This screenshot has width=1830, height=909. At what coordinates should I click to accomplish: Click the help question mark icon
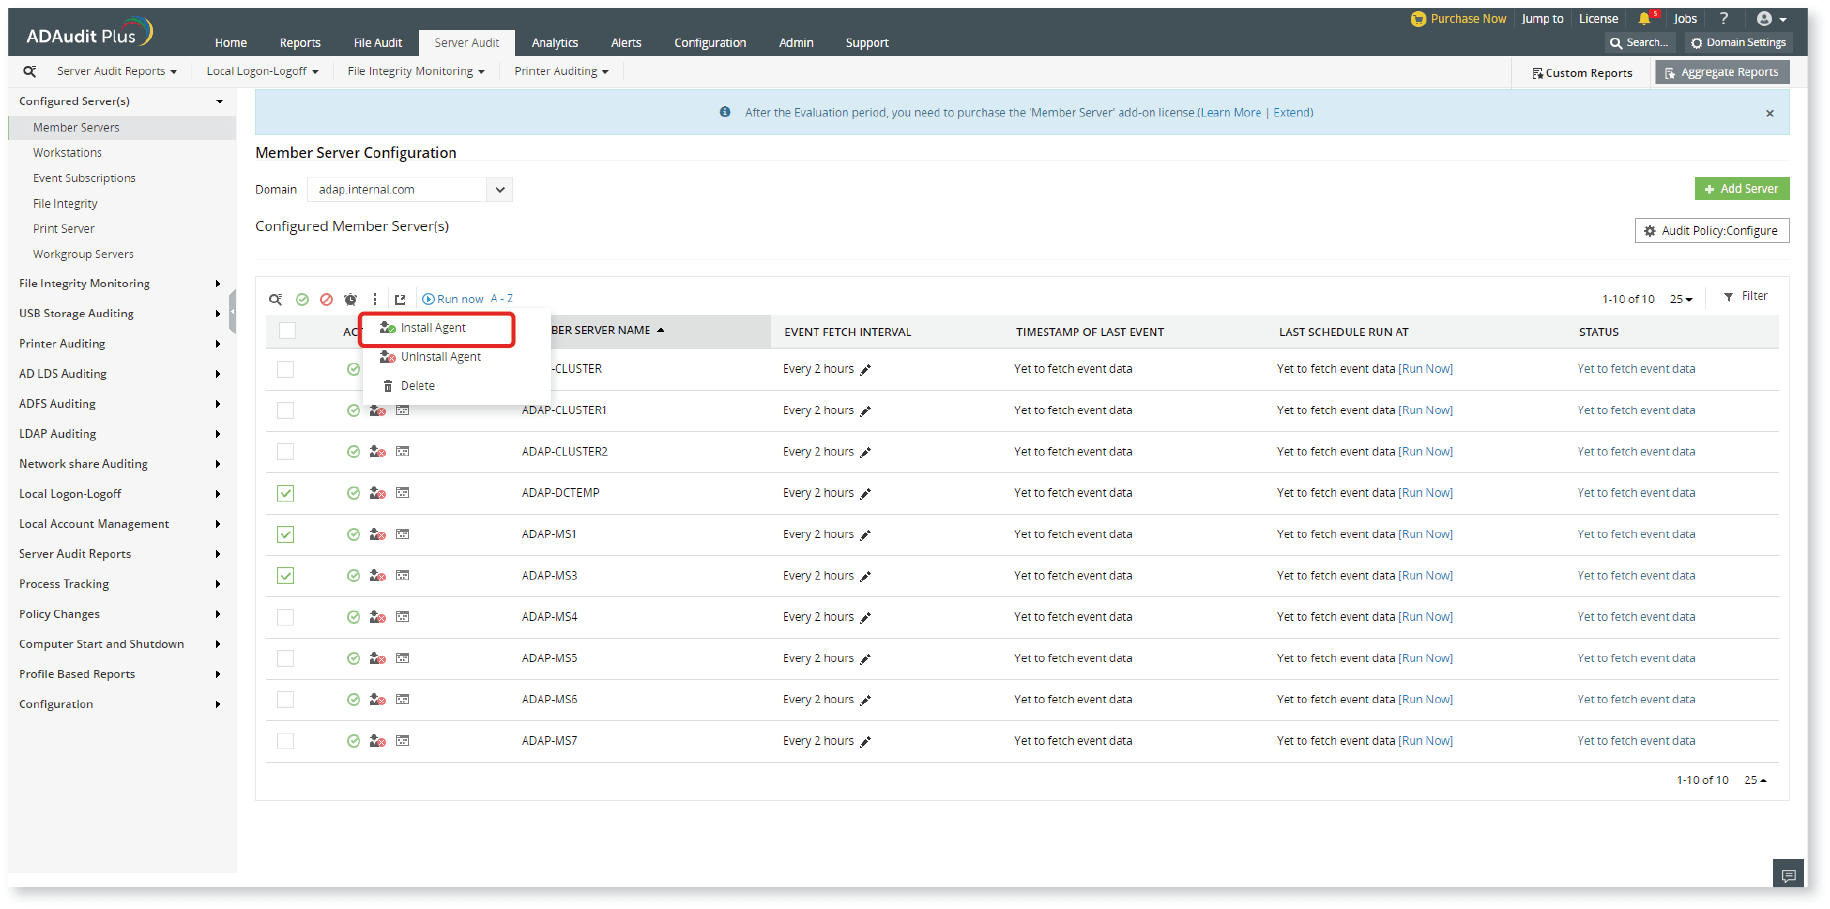tap(1724, 19)
